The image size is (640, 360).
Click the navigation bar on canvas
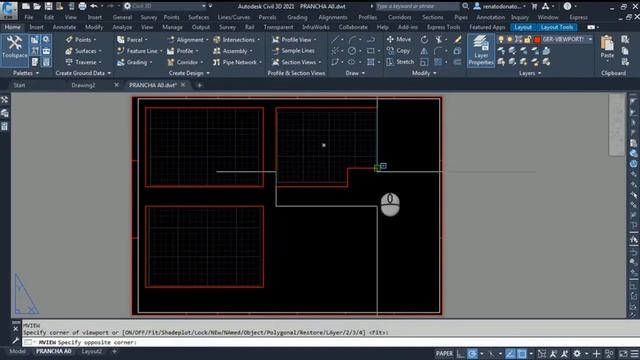click(617, 124)
